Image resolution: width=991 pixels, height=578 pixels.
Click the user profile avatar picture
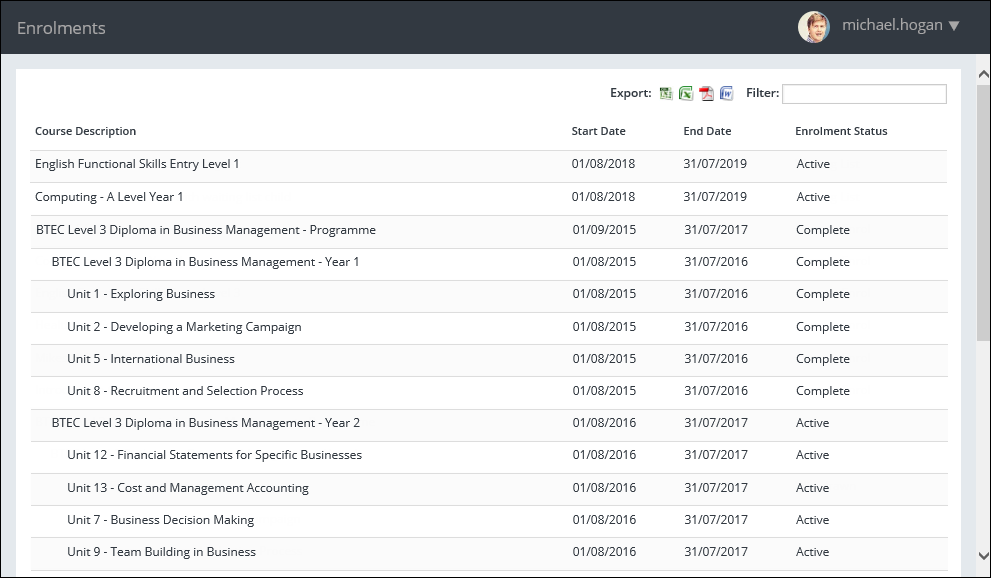click(x=813, y=27)
